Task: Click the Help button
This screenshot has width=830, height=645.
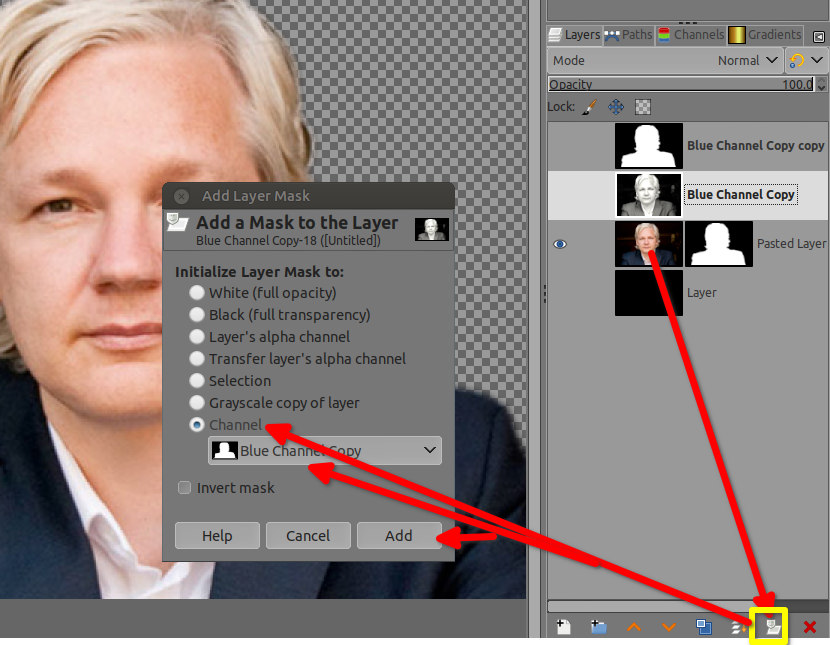Action: [x=217, y=535]
